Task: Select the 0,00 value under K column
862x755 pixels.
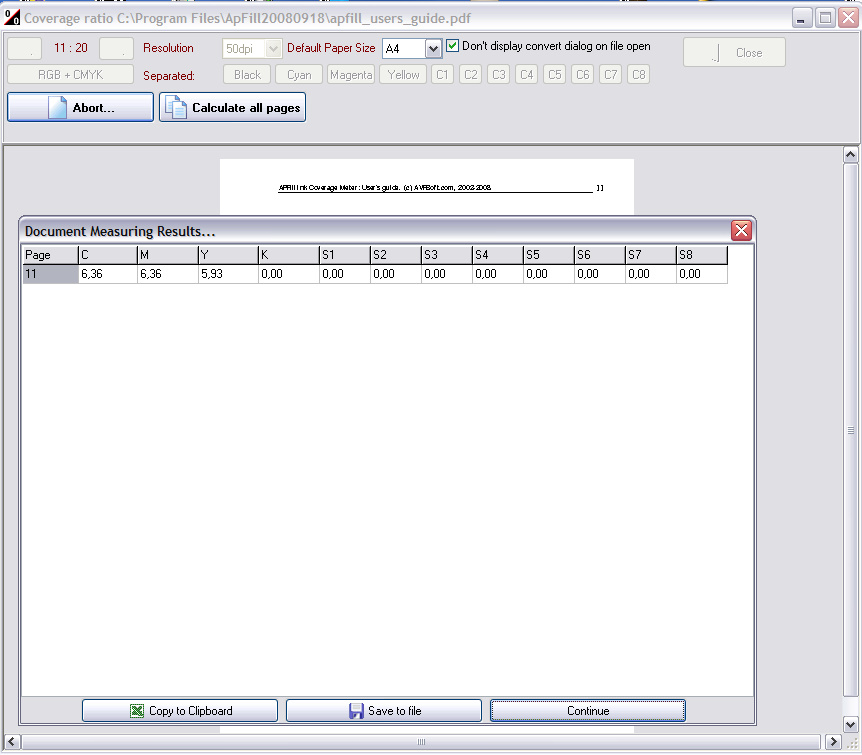Action: (289, 274)
